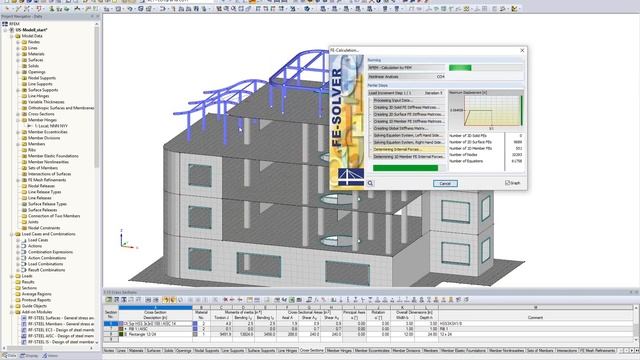Expand the Surfaces tree node
Image resolution: width=640 pixels, height=360 pixels.
click(x=18, y=60)
